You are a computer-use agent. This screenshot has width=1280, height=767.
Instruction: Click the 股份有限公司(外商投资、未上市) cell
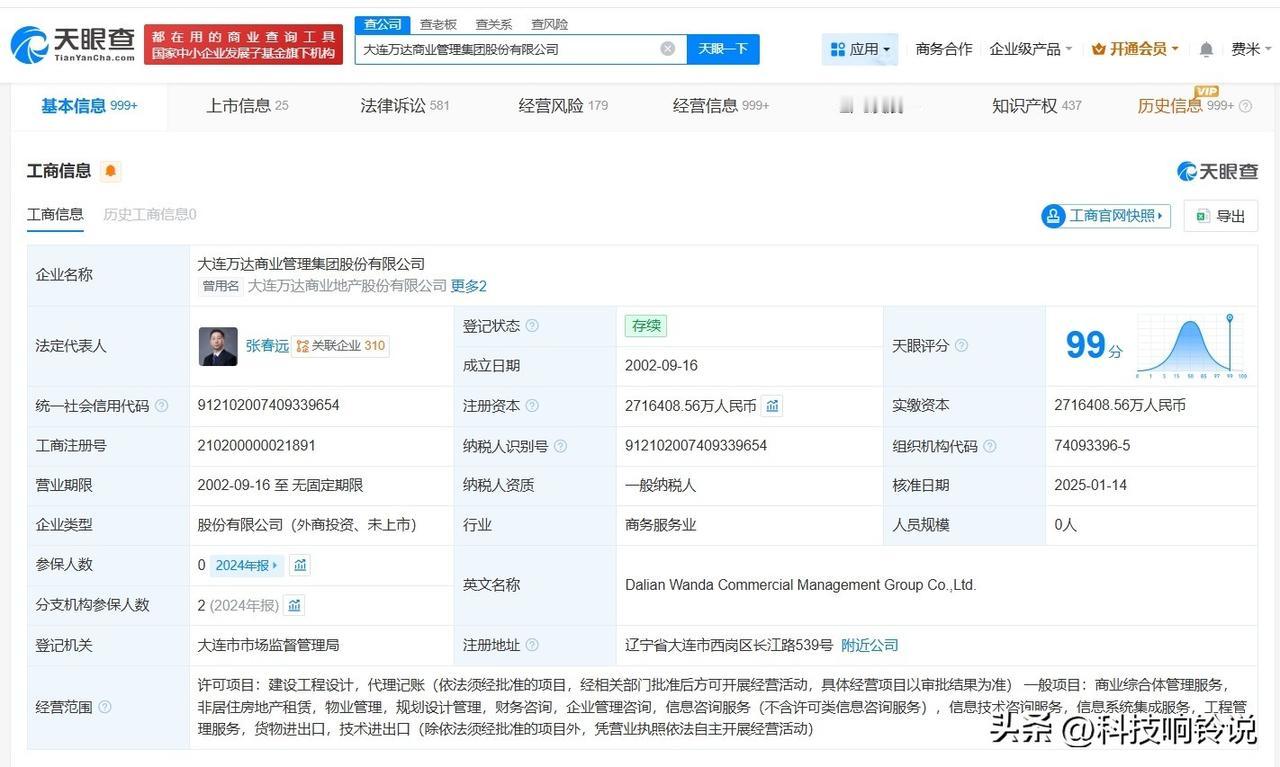[x=307, y=525]
